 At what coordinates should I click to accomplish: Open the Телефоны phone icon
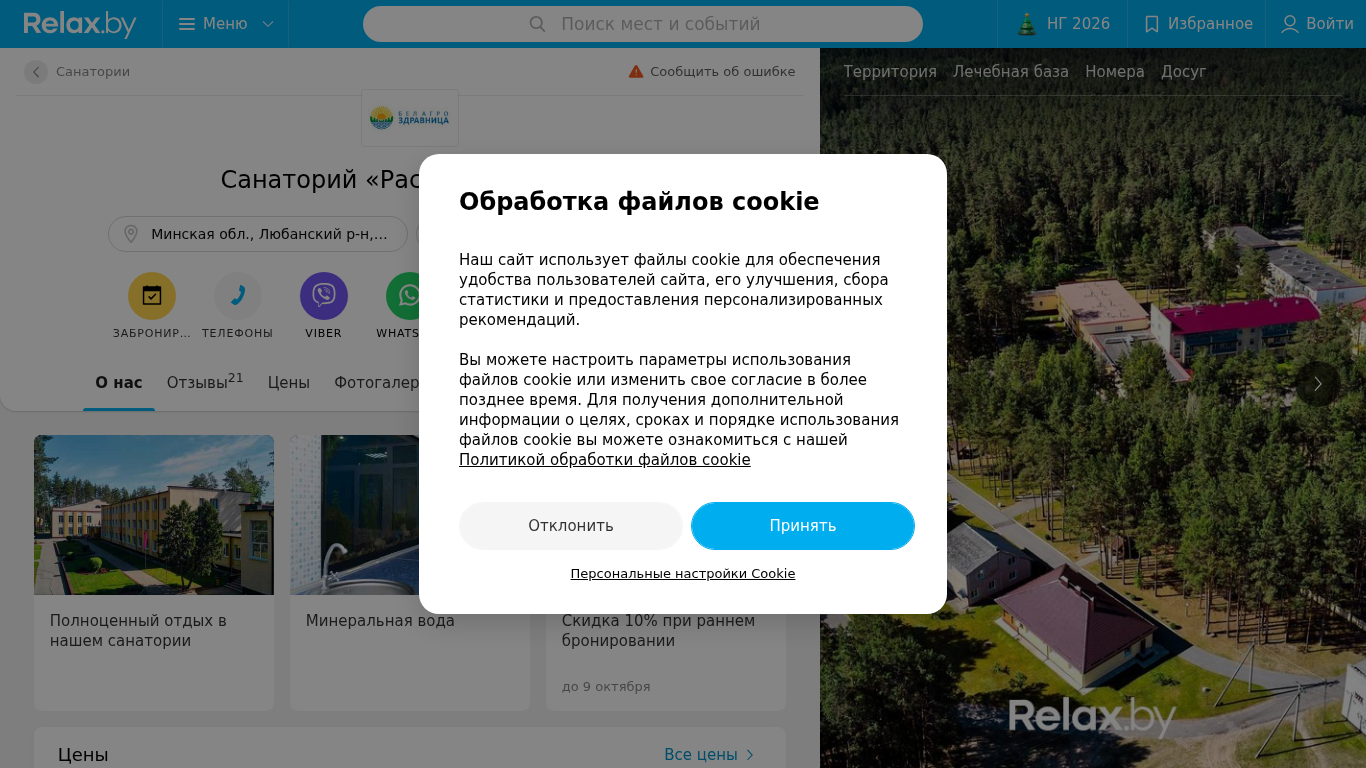(238, 296)
